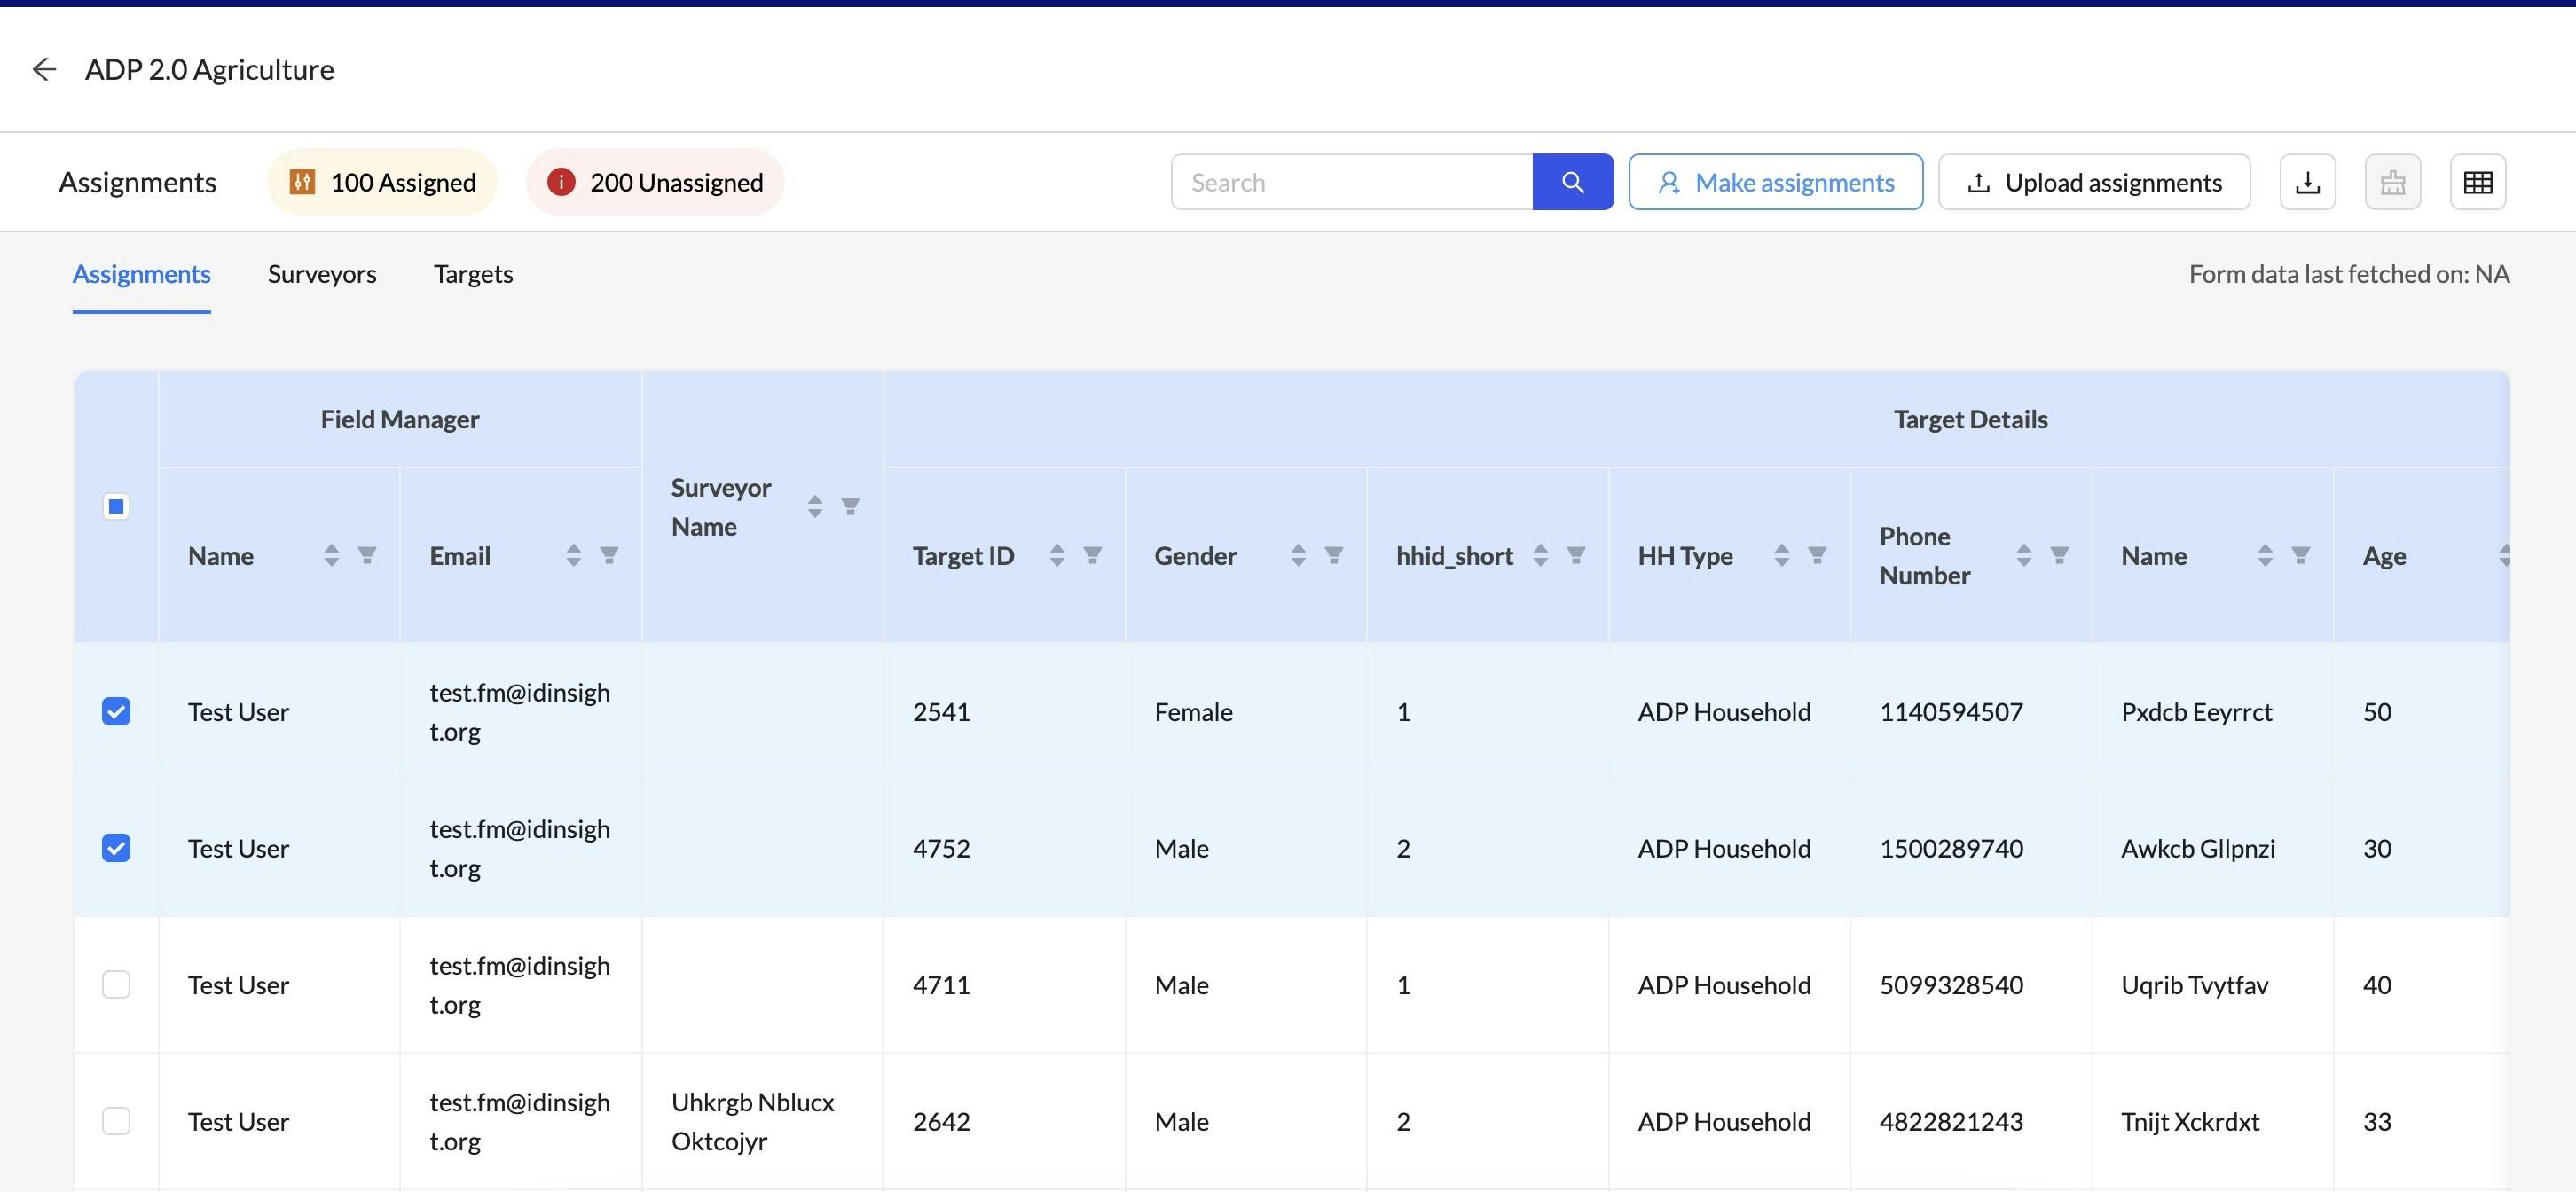Click the download icon button
This screenshot has width=2576, height=1192.
[2307, 182]
